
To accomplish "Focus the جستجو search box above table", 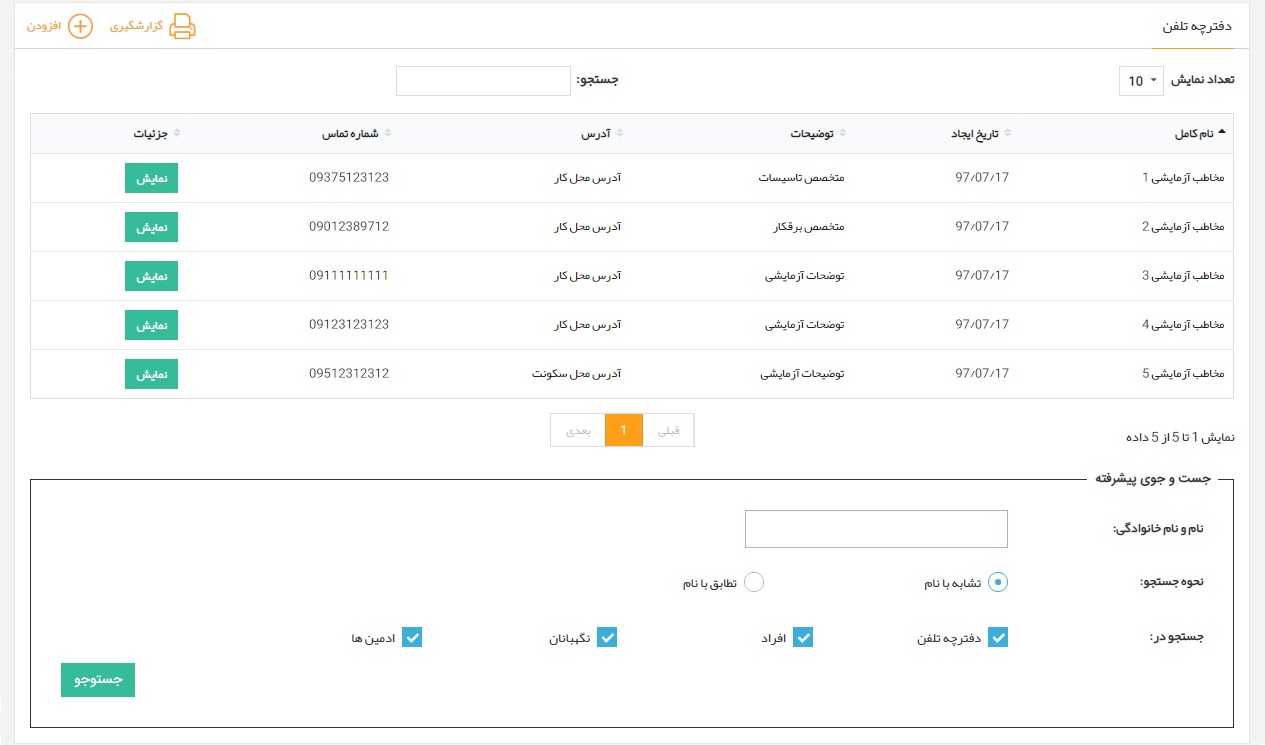I will pos(483,81).
